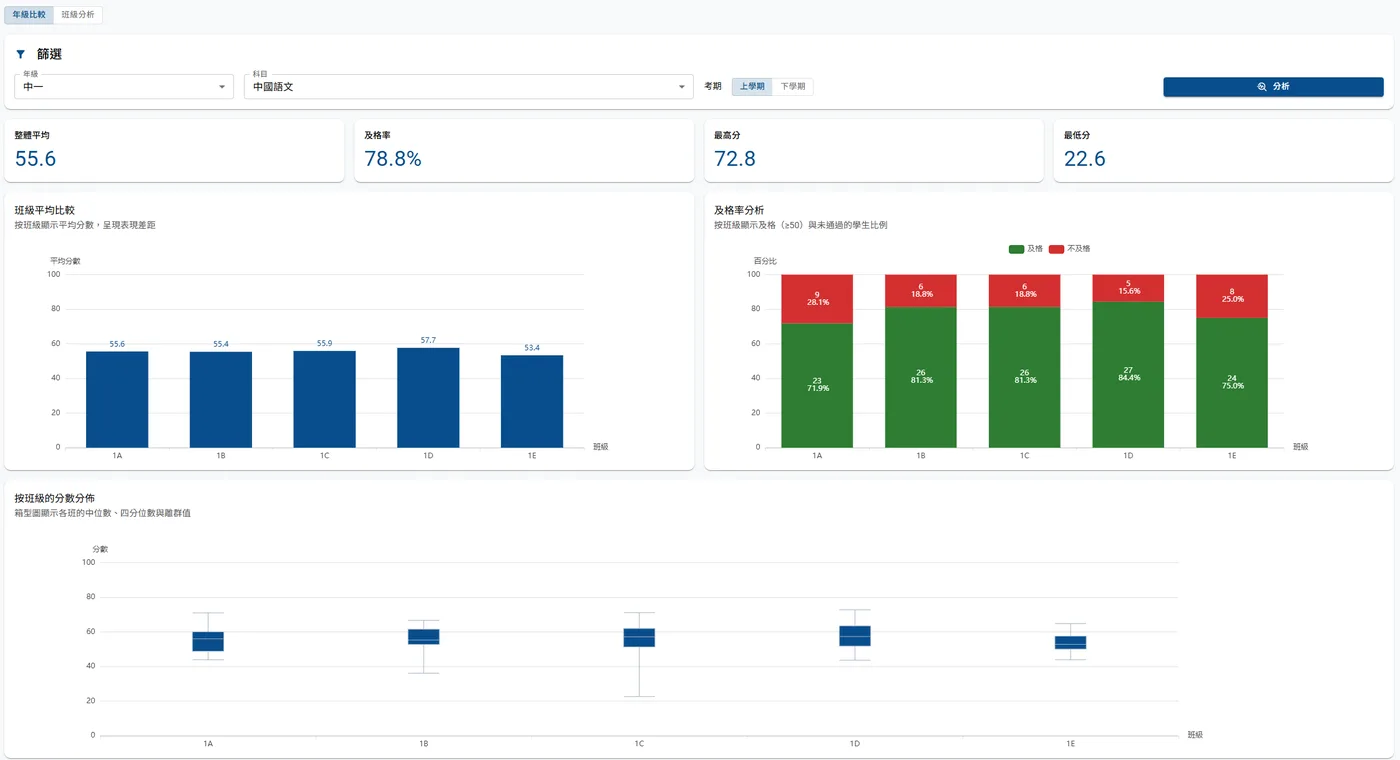The height and width of the screenshot is (760, 1400).
Task: Click the red 28.1% segment for class 1A
Action: (x=817, y=298)
